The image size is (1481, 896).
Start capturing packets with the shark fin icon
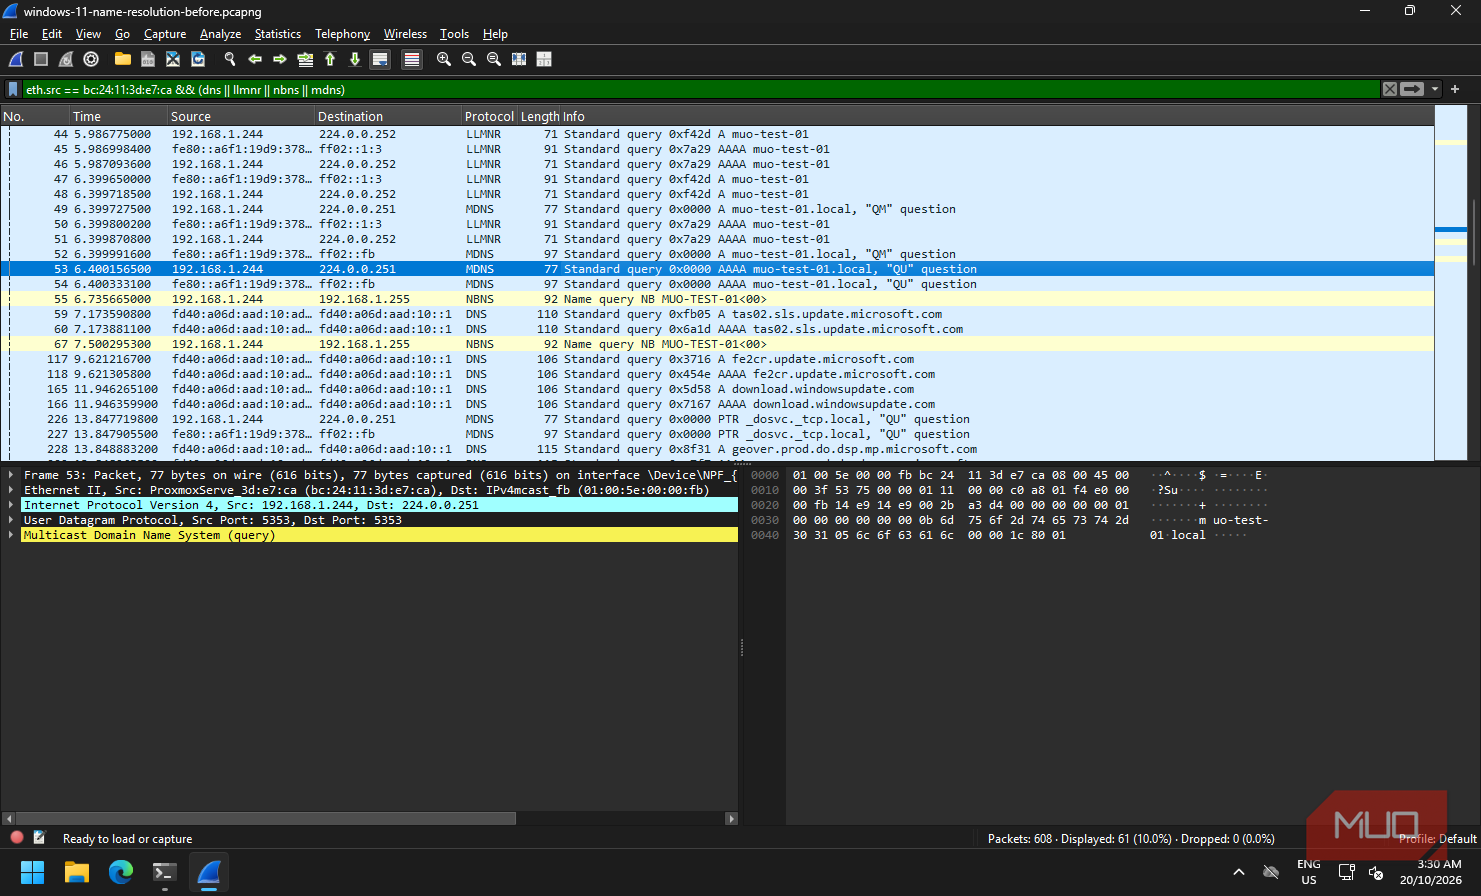(x=17, y=60)
